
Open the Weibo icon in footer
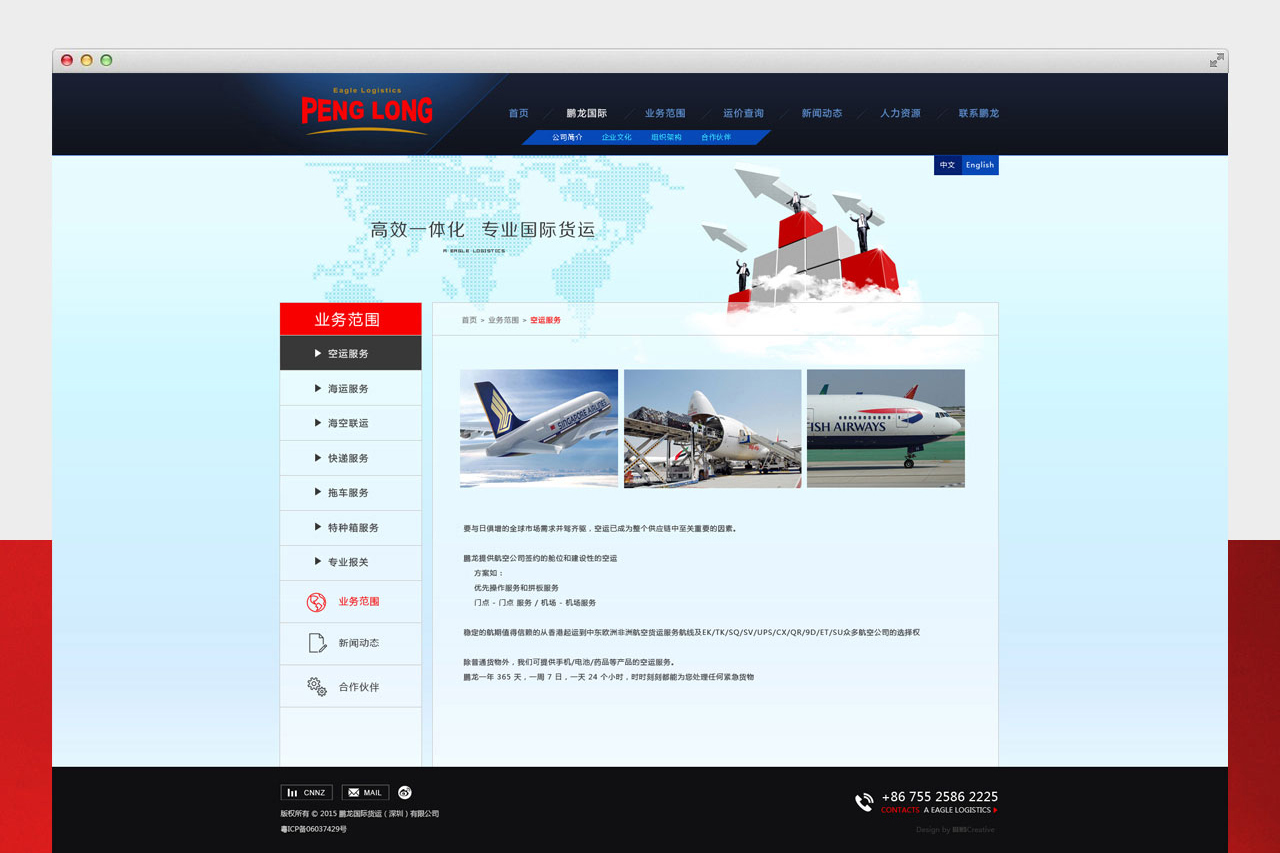[x=405, y=792]
